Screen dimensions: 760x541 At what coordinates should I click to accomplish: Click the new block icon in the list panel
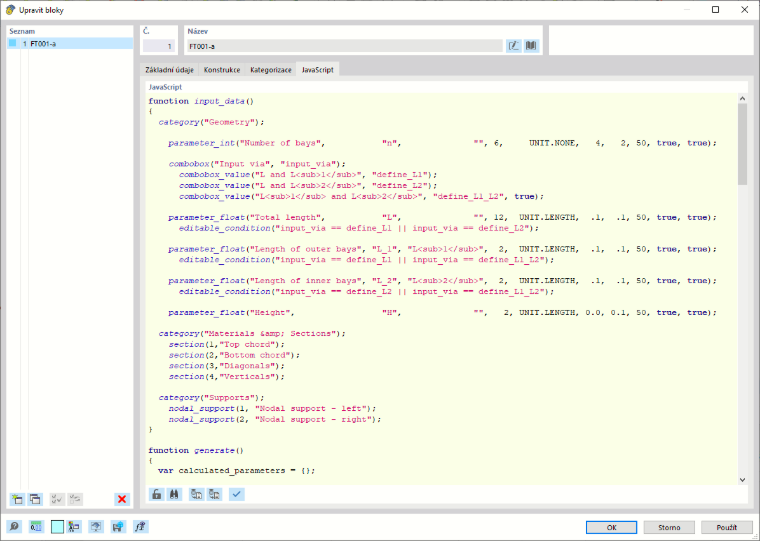[x=17, y=499]
